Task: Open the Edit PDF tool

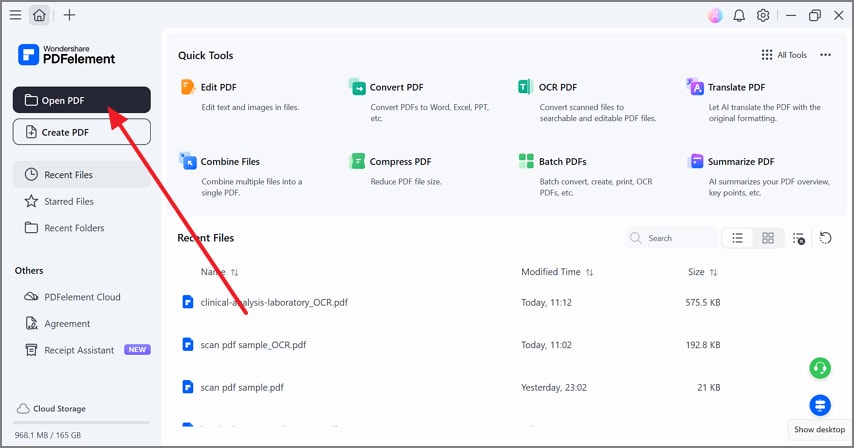Action: click(218, 88)
